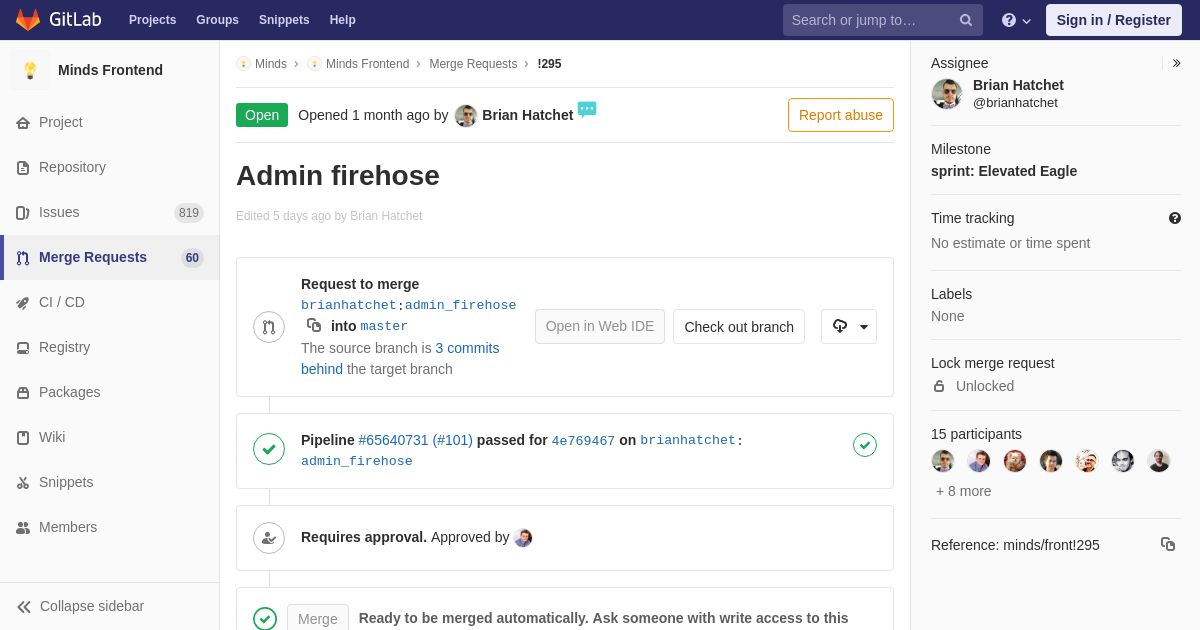This screenshot has width=1200, height=630.
Task: Click the search magnifier icon
Action: pos(966,20)
